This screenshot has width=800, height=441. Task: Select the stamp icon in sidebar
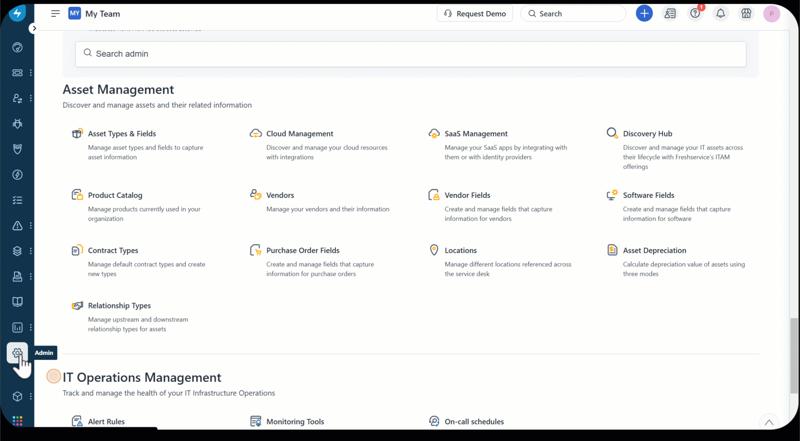coord(17,277)
